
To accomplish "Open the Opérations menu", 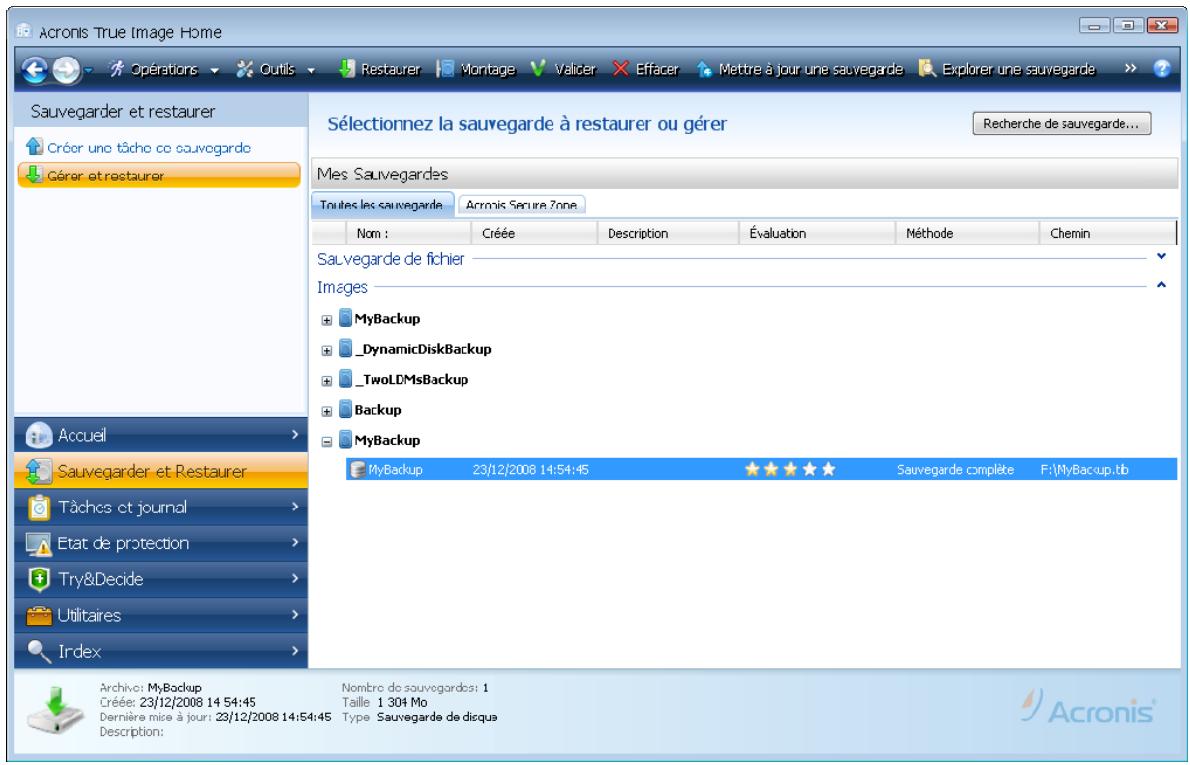I will click(x=163, y=70).
